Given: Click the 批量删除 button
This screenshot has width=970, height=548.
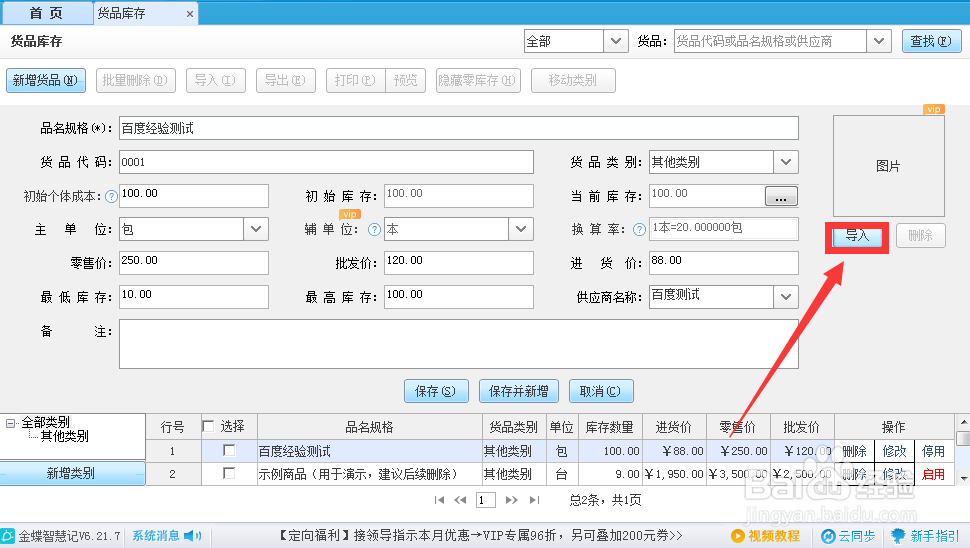Looking at the screenshot, I should coord(135,80).
